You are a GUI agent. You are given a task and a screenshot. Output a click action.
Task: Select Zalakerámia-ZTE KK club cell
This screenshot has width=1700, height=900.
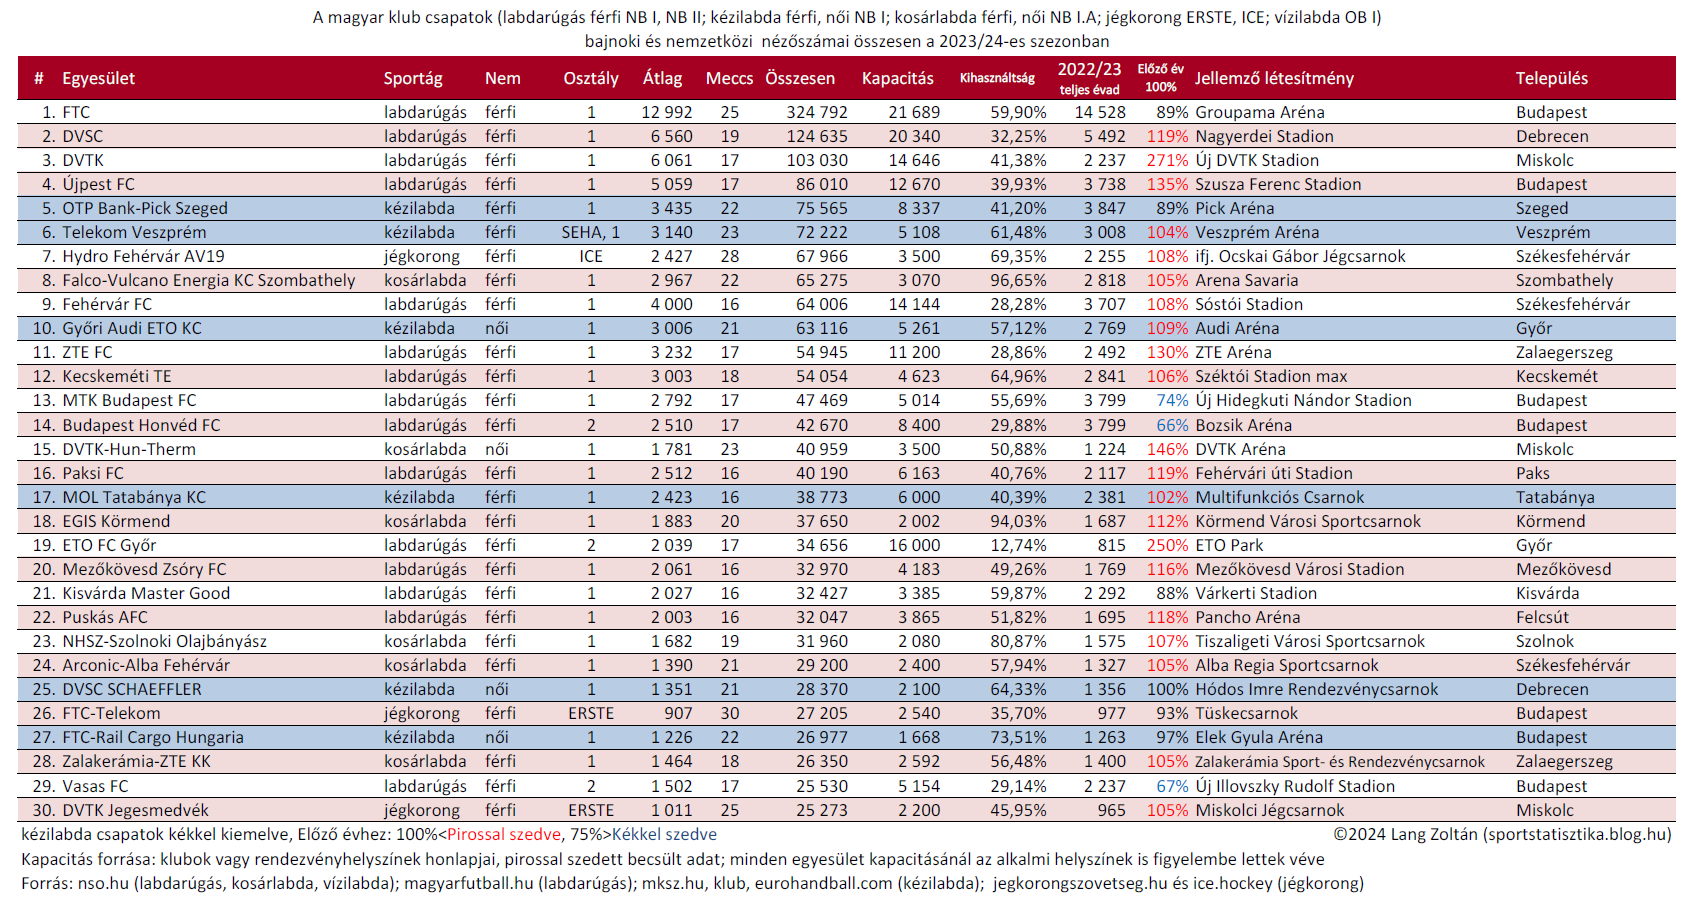point(136,761)
